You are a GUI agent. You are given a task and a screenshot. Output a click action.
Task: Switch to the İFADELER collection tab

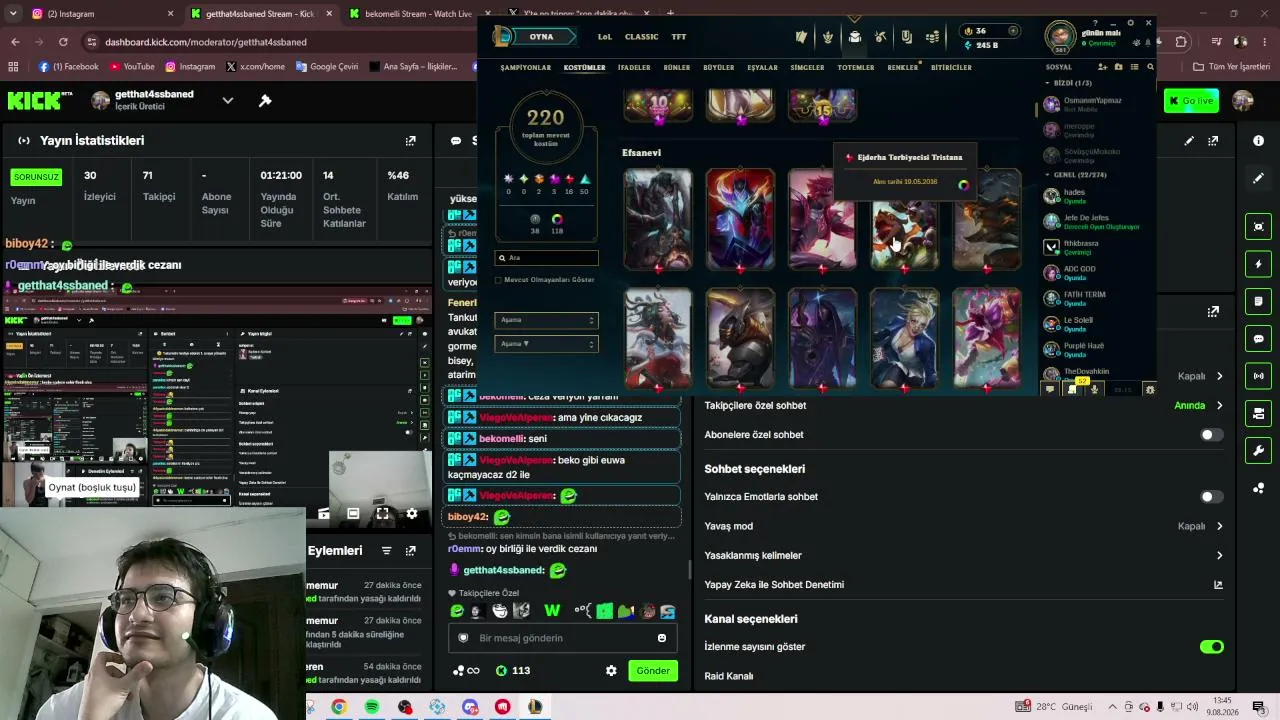(x=634, y=68)
